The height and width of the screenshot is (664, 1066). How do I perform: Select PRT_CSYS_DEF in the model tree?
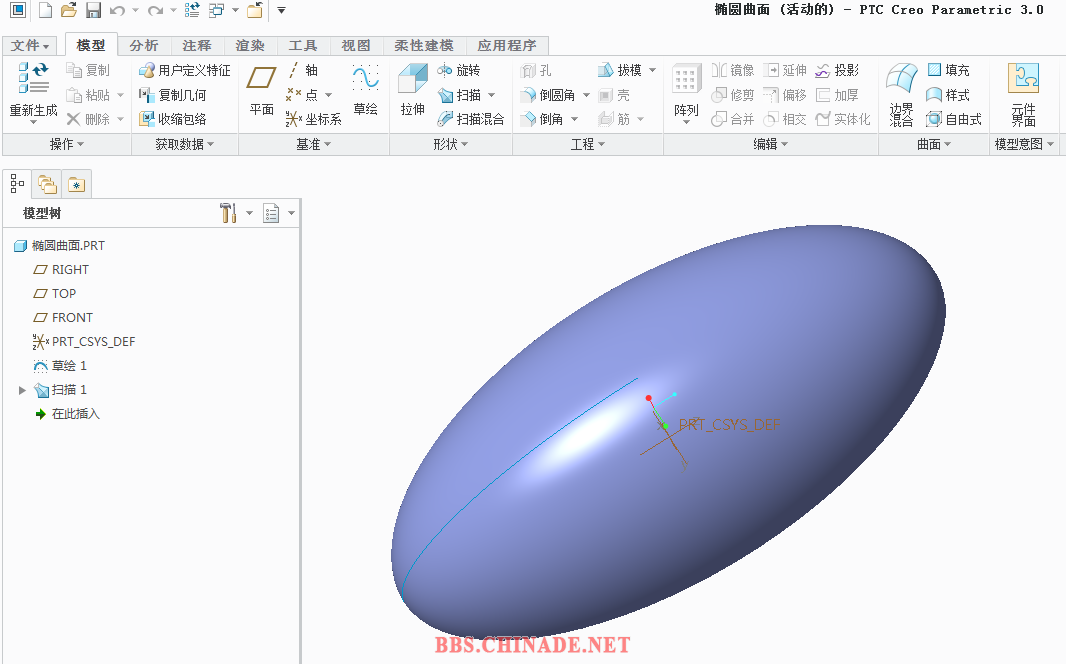tap(84, 342)
